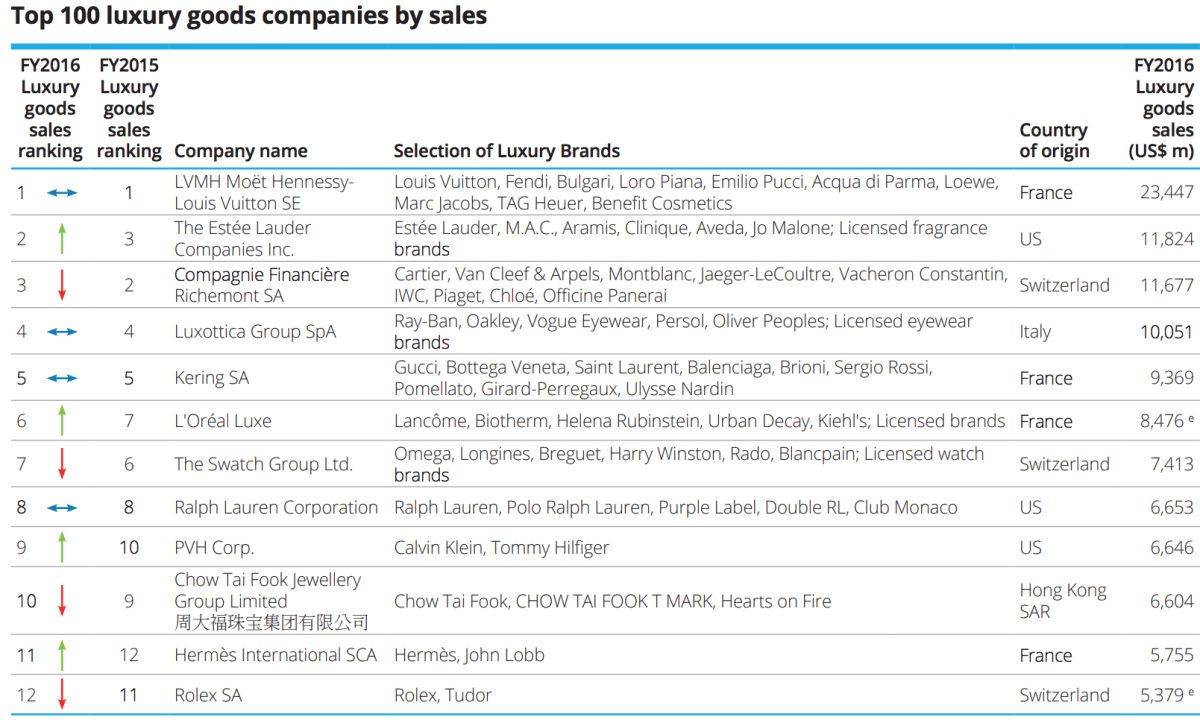Click the blue double arrow in Kering SA row
The width and height of the screenshot is (1200, 720).
tap(62, 378)
